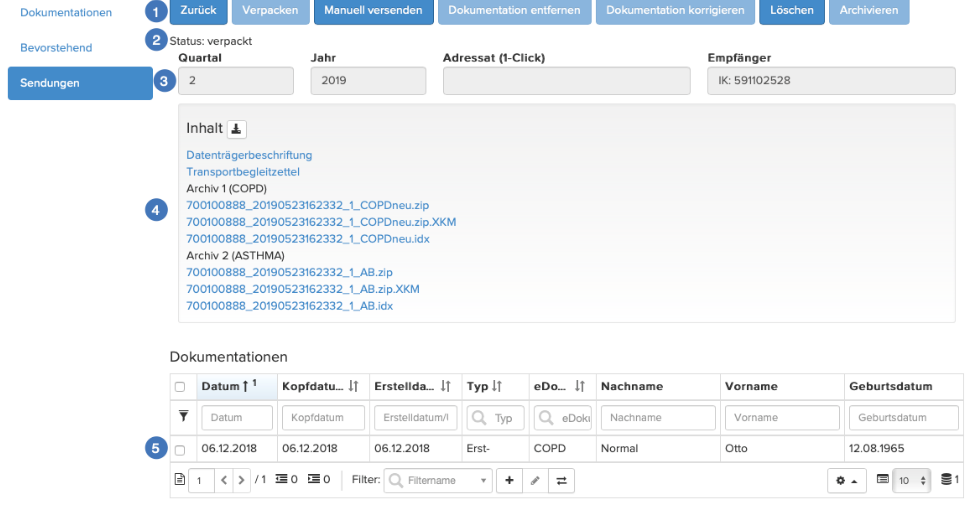Toggle the select-all checkbox in table header
Image resolution: width=966 pixels, height=506 pixels.
[180, 387]
